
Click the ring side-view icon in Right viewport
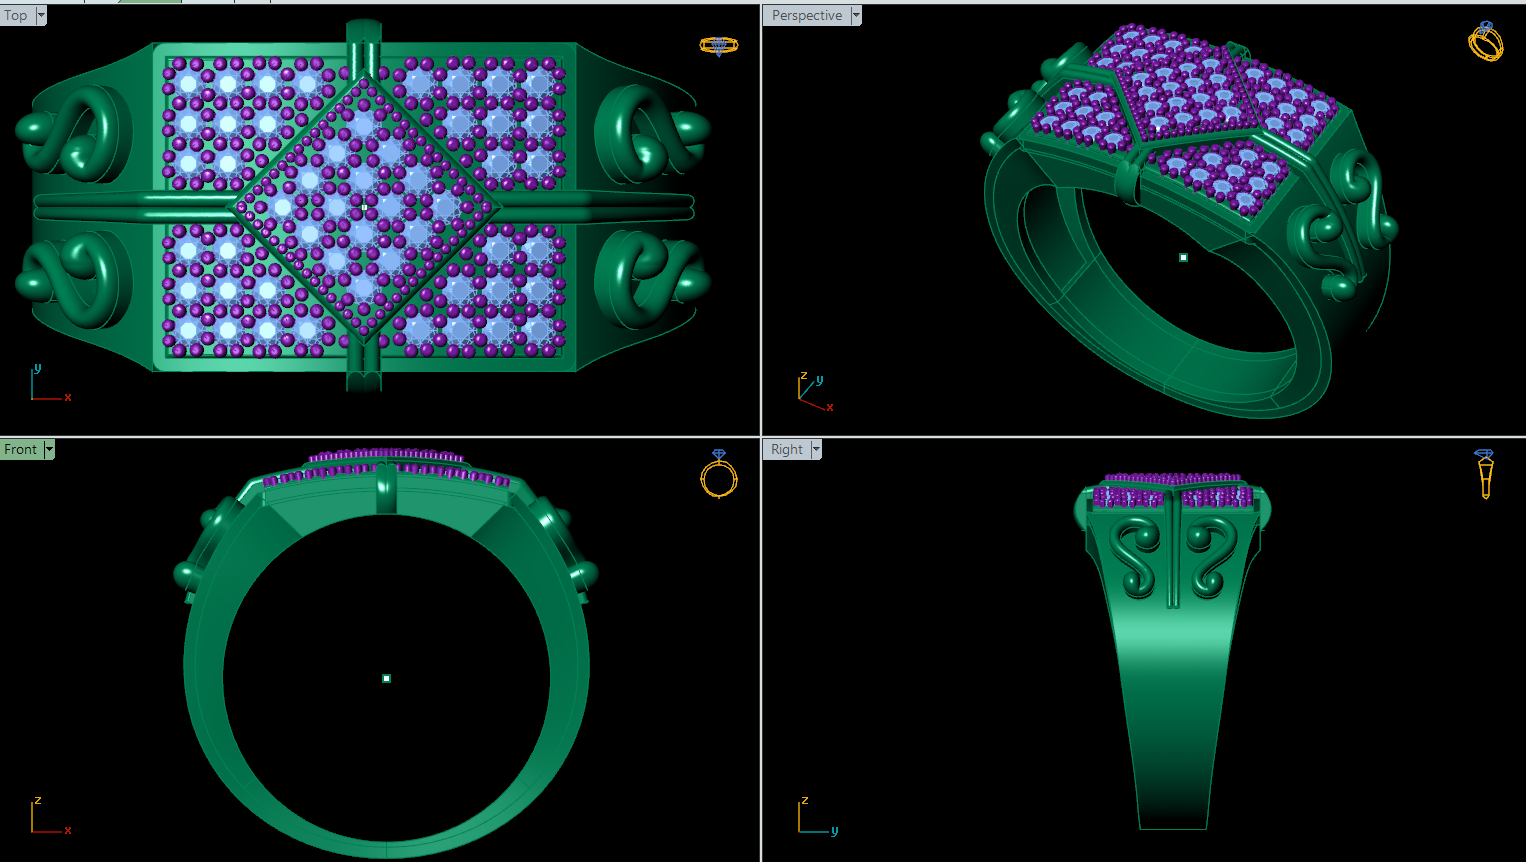1485,473
